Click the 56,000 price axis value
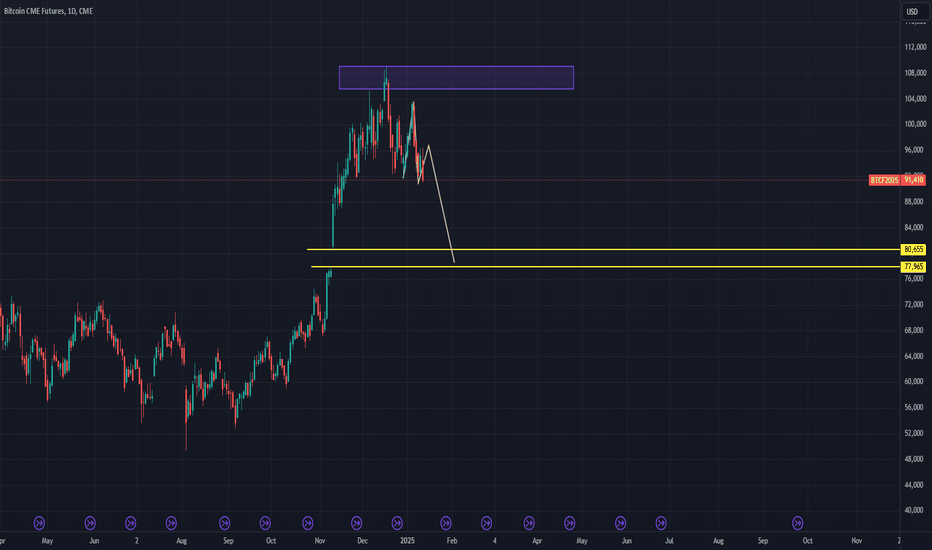The height and width of the screenshot is (550, 932). [x=914, y=407]
